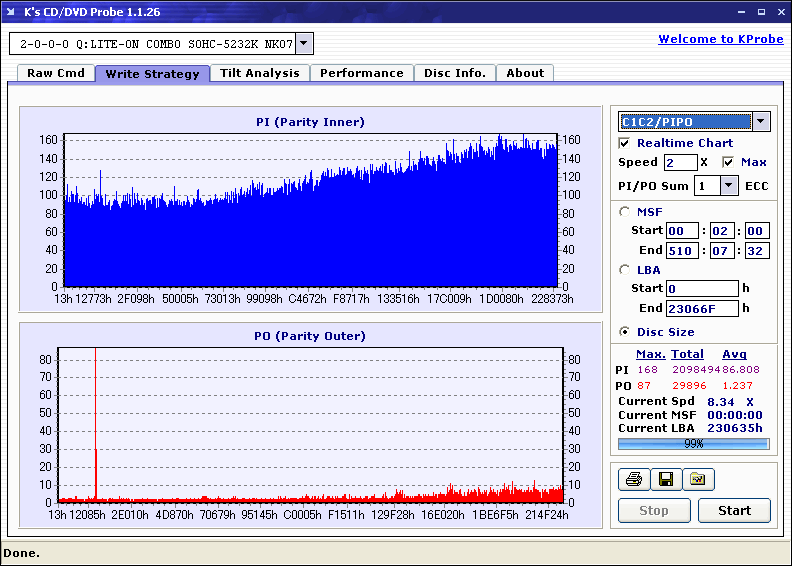Screen dimensions: 792x566
Task: Click the 99% scan progress bar
Action: point(693,443)
